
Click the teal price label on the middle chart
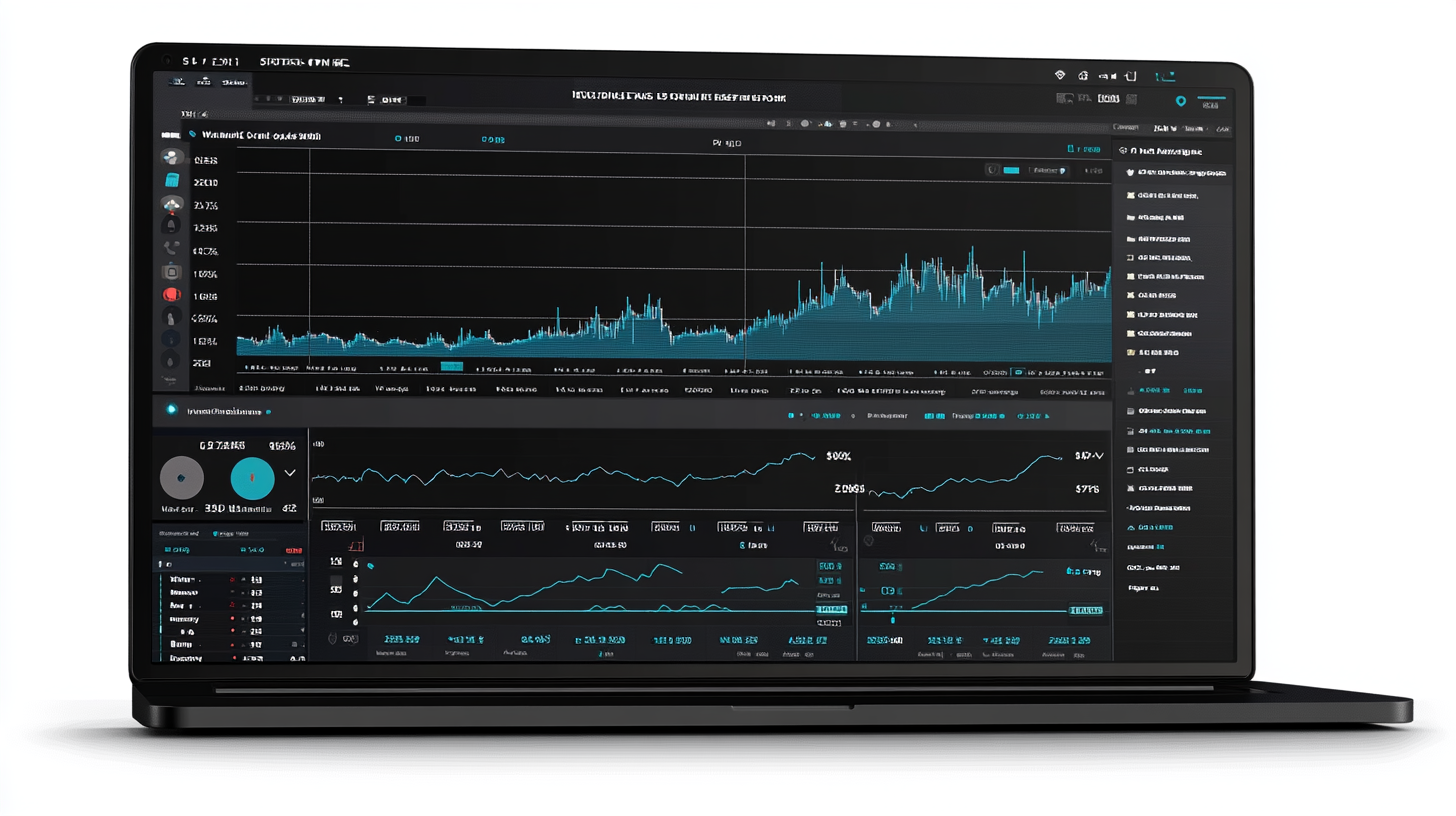click(x=833, y=609)
